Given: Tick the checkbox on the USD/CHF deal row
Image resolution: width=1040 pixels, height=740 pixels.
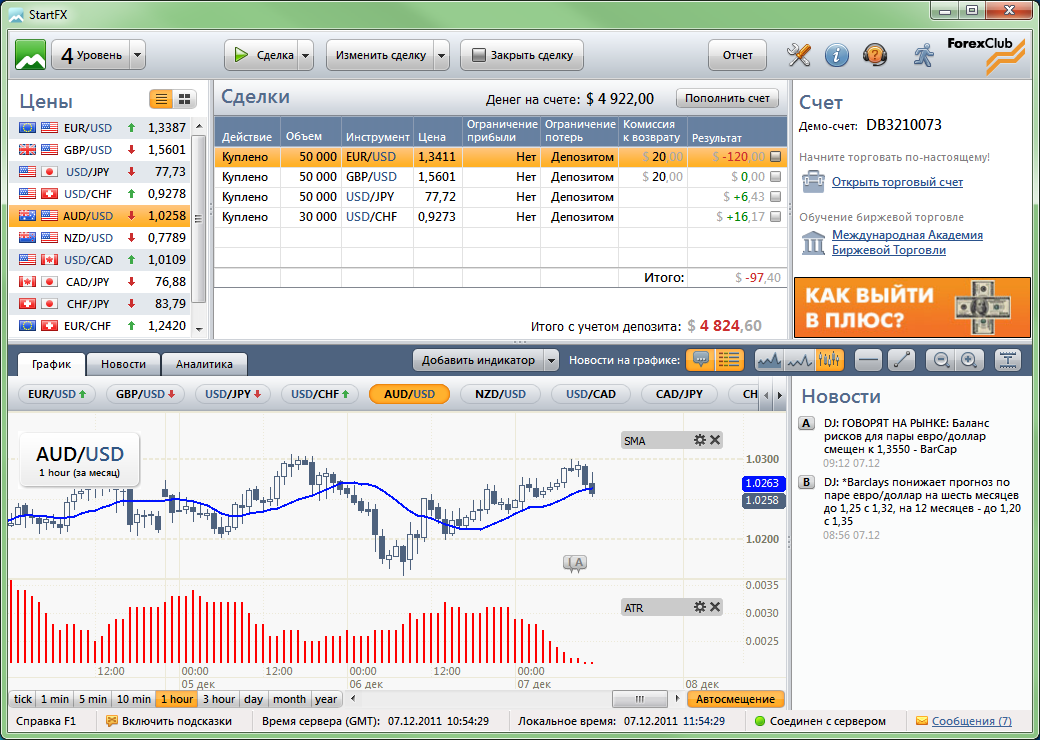Looking at the screenshot, I should click(776, 217).
